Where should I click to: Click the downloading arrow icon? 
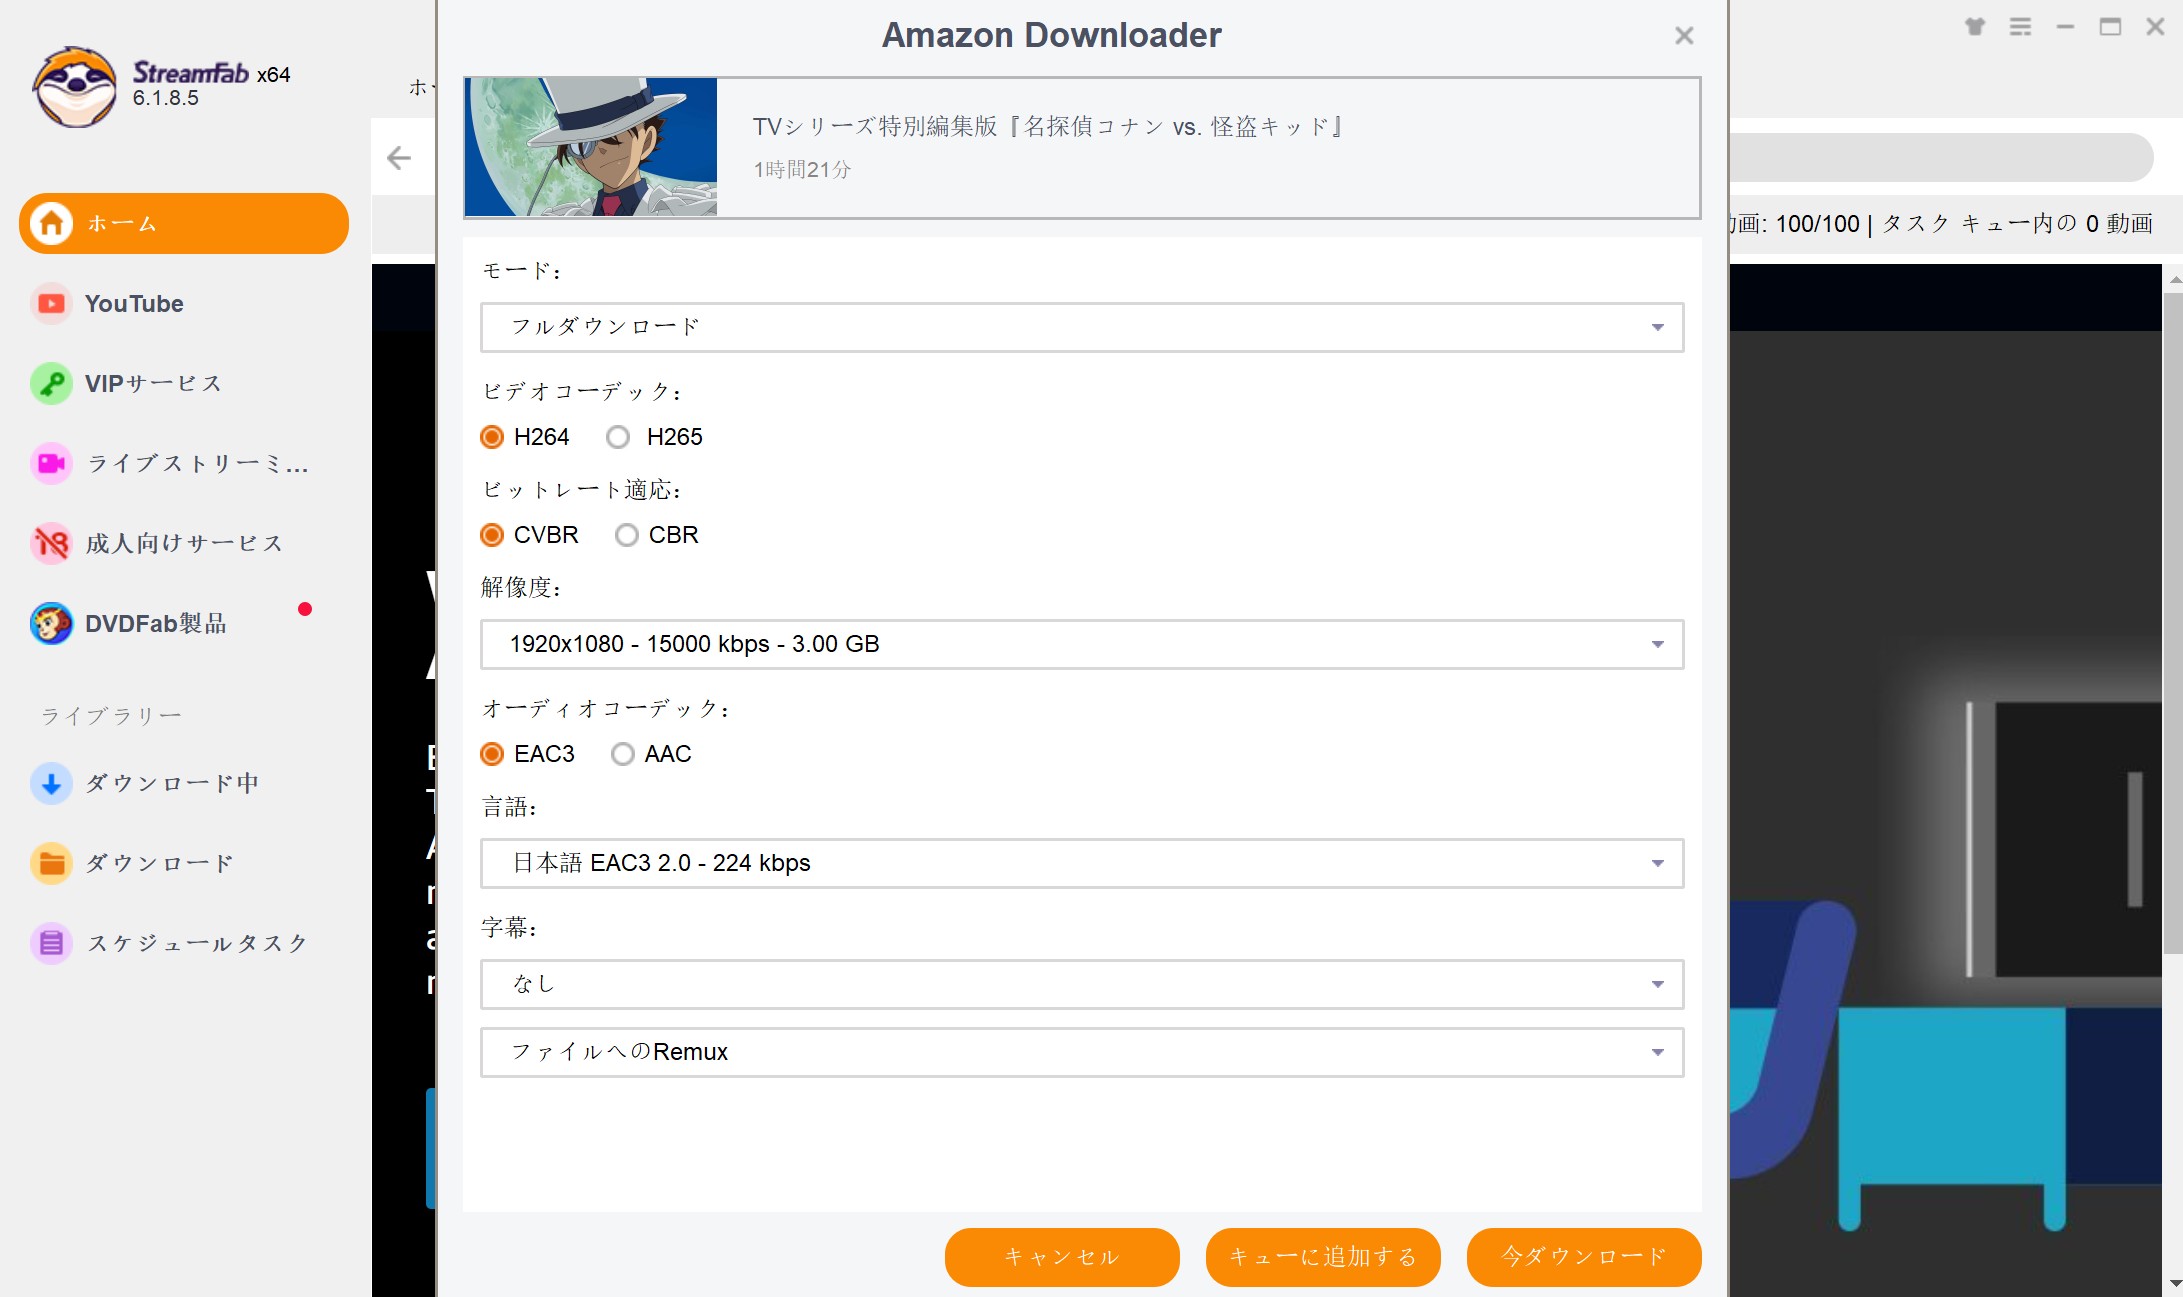pyautogui.click(x=51, y=783)
